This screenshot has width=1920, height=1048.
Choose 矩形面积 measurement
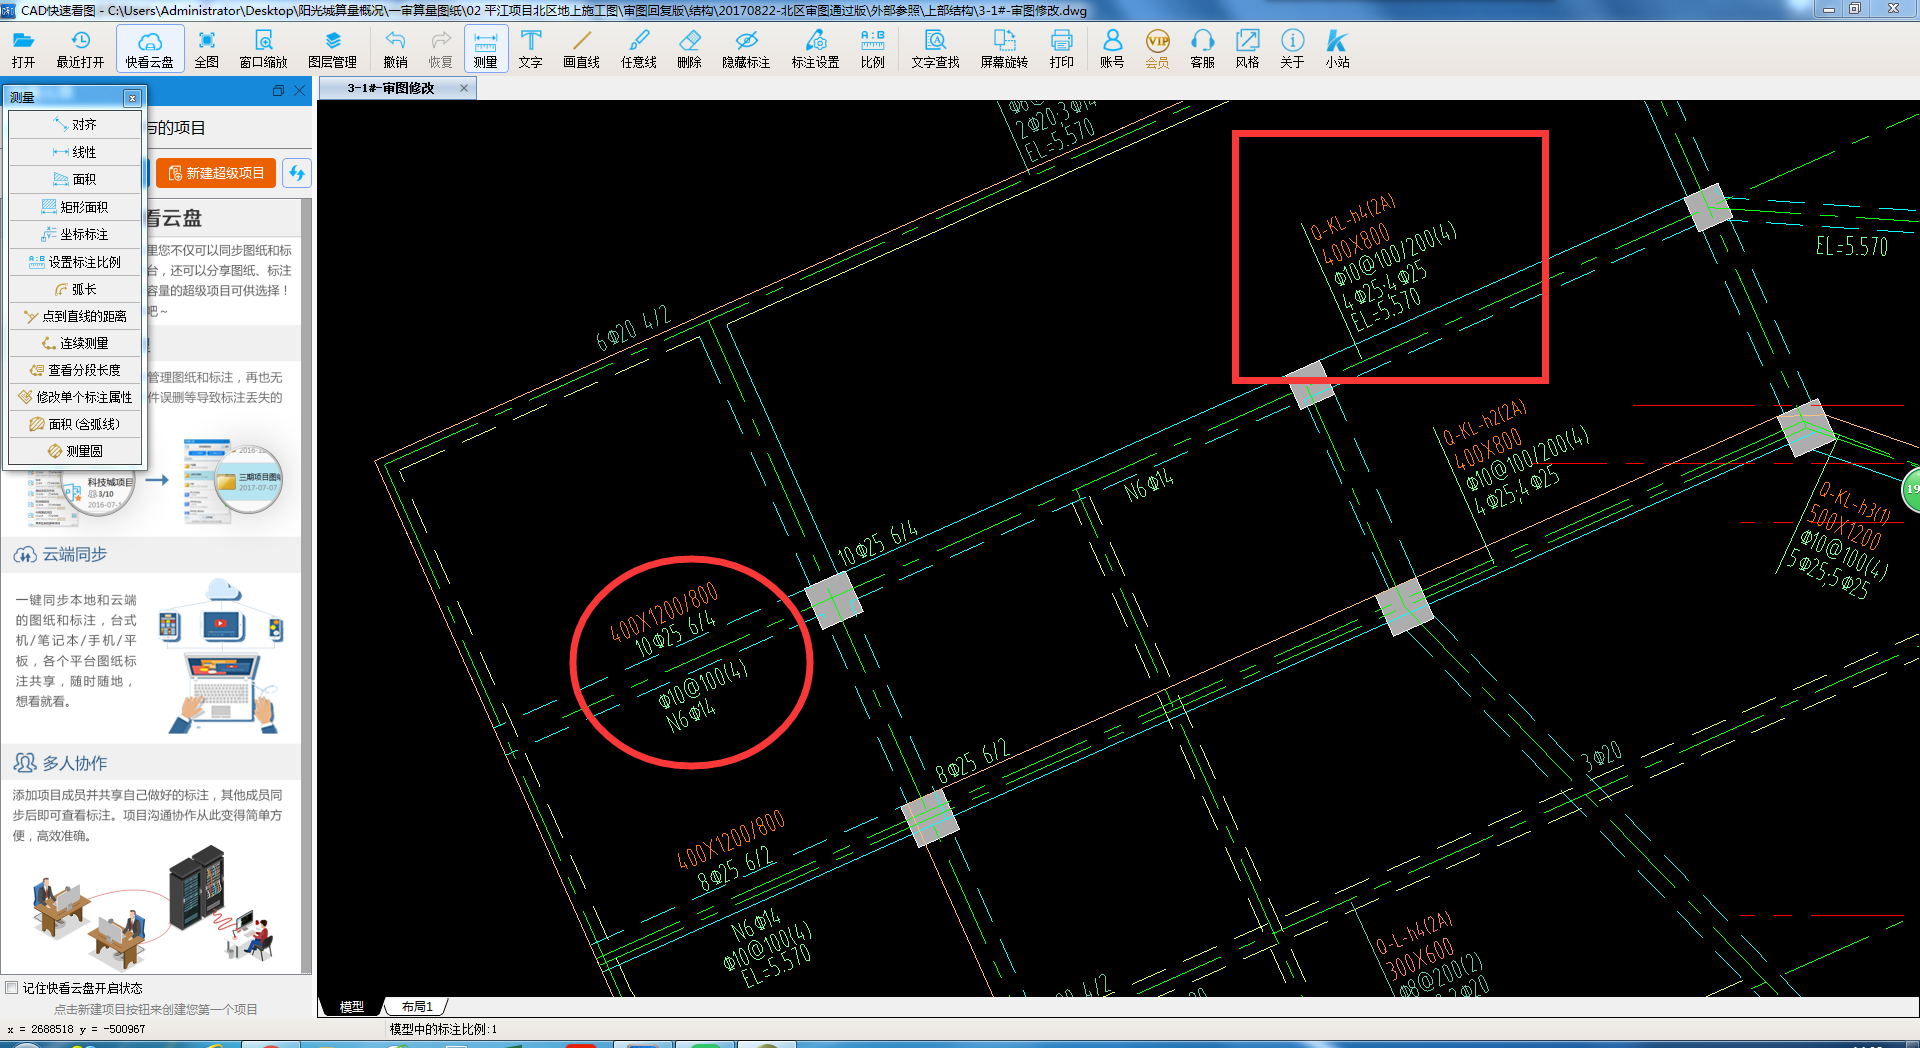76,207
